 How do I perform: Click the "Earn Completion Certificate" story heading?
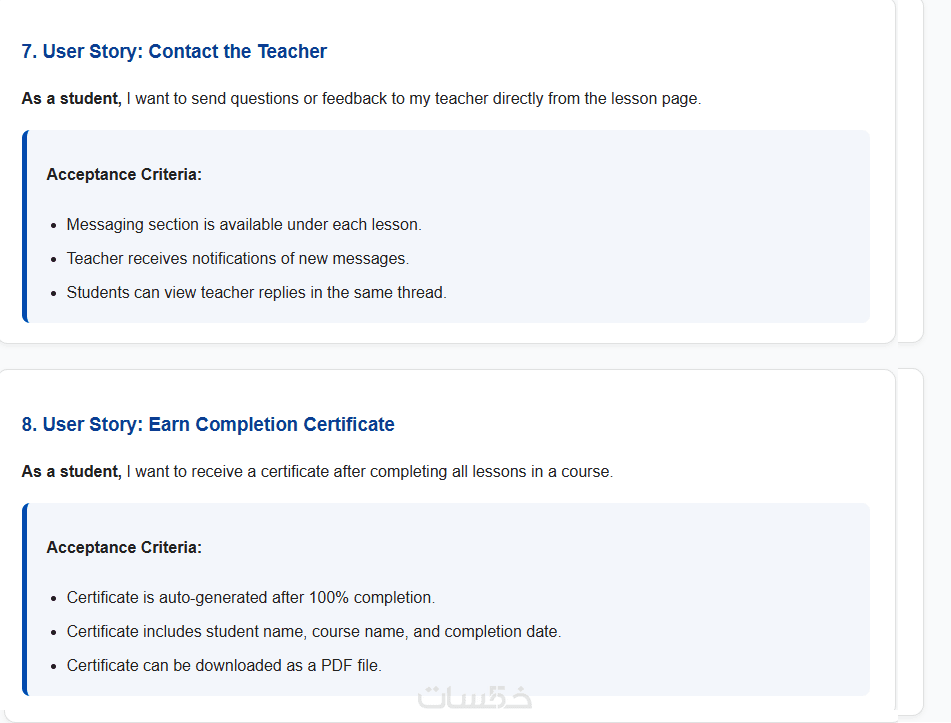tap(208, 424)
